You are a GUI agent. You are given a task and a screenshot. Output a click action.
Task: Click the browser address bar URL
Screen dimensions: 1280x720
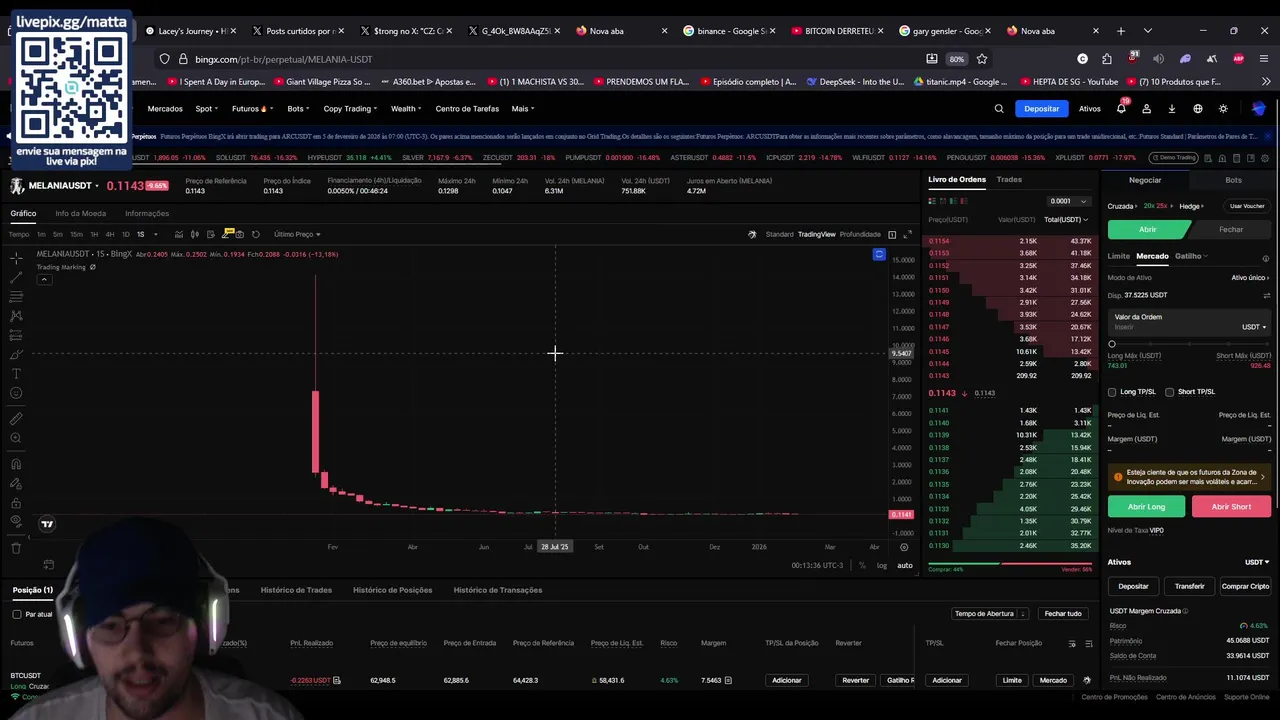(x=284, y=59)
